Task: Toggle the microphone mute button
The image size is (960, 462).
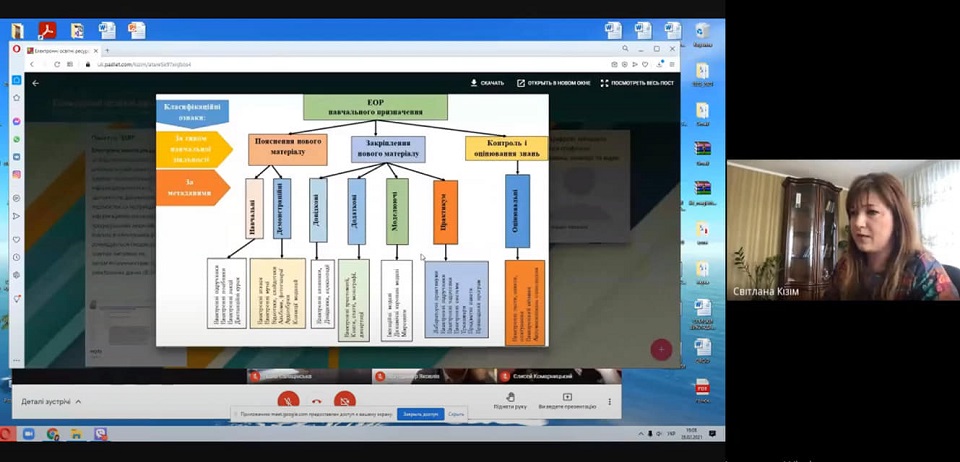Action: point(289,401)
